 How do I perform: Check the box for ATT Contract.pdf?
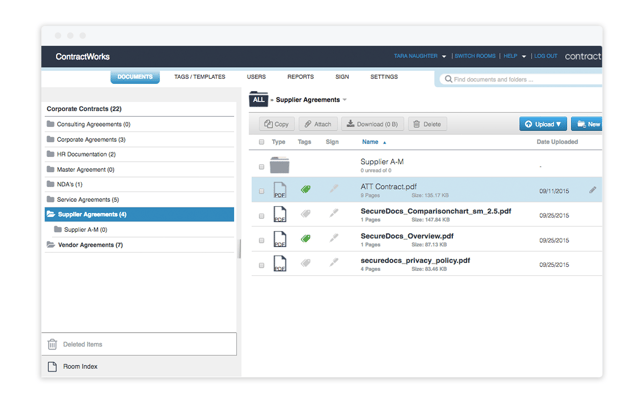pos(262,191)
